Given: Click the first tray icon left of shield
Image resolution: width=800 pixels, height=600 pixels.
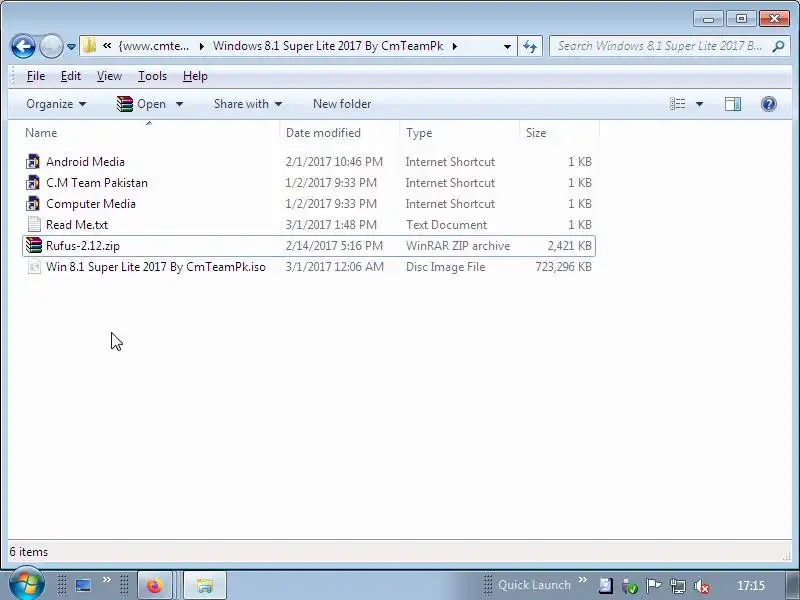Looking at the screenshot, I should (x=606, y=586).
